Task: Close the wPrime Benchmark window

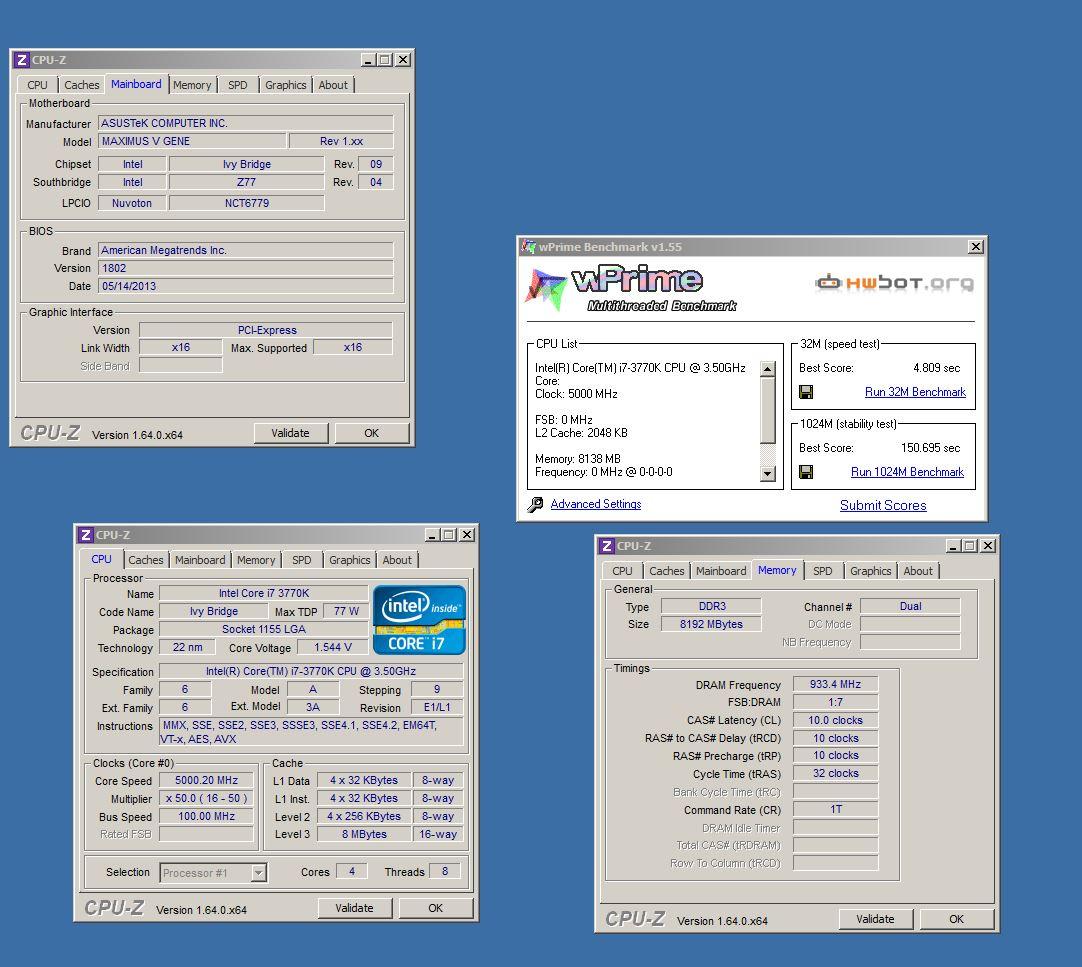Action: click(x=976, y=246)
